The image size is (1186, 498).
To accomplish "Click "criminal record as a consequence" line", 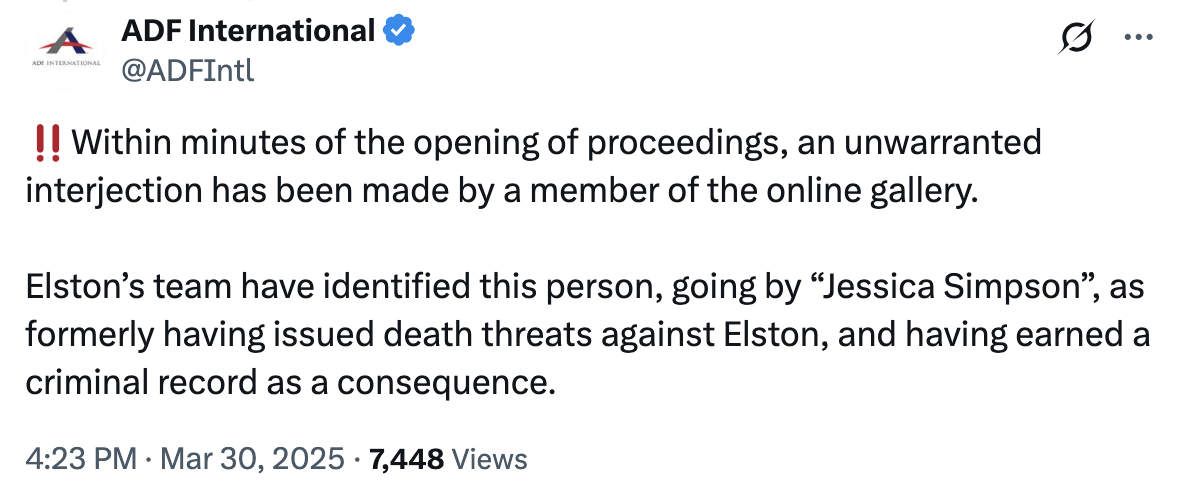I will tap(287, 384).
